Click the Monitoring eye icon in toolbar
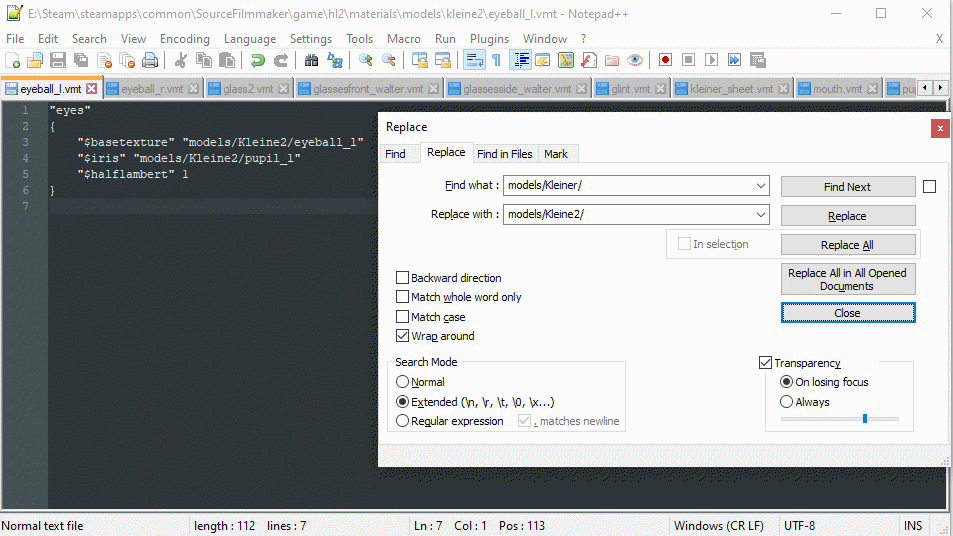Image resolution: width=953 pixels, height=536 pixels. (634, 61)
